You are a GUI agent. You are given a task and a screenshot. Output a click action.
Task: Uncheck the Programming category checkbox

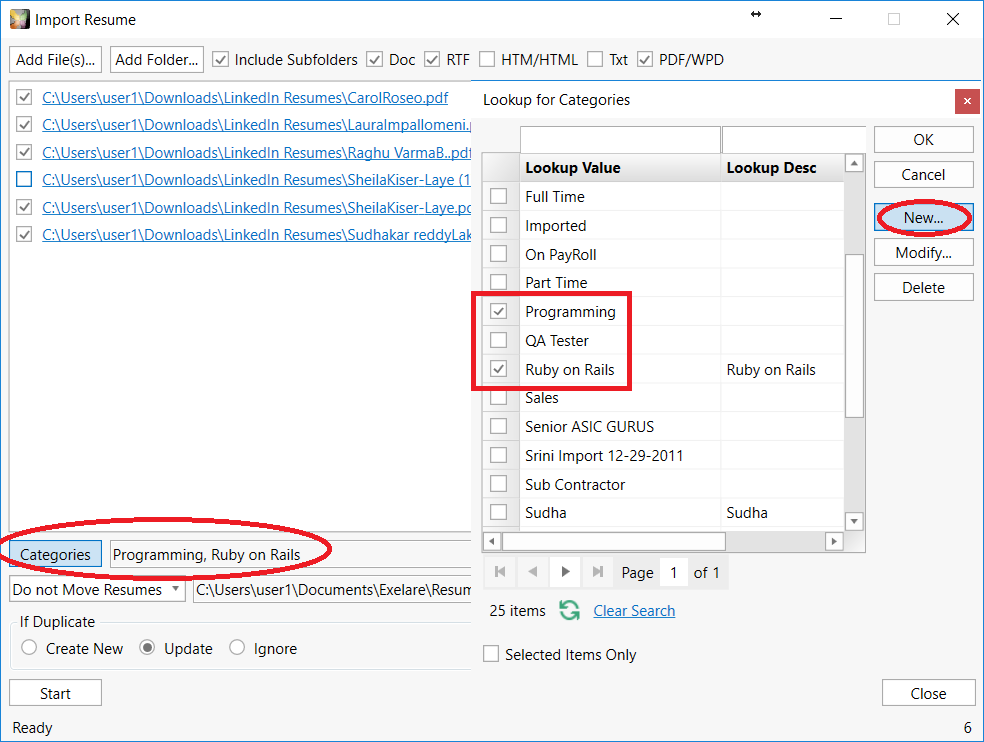498,311
